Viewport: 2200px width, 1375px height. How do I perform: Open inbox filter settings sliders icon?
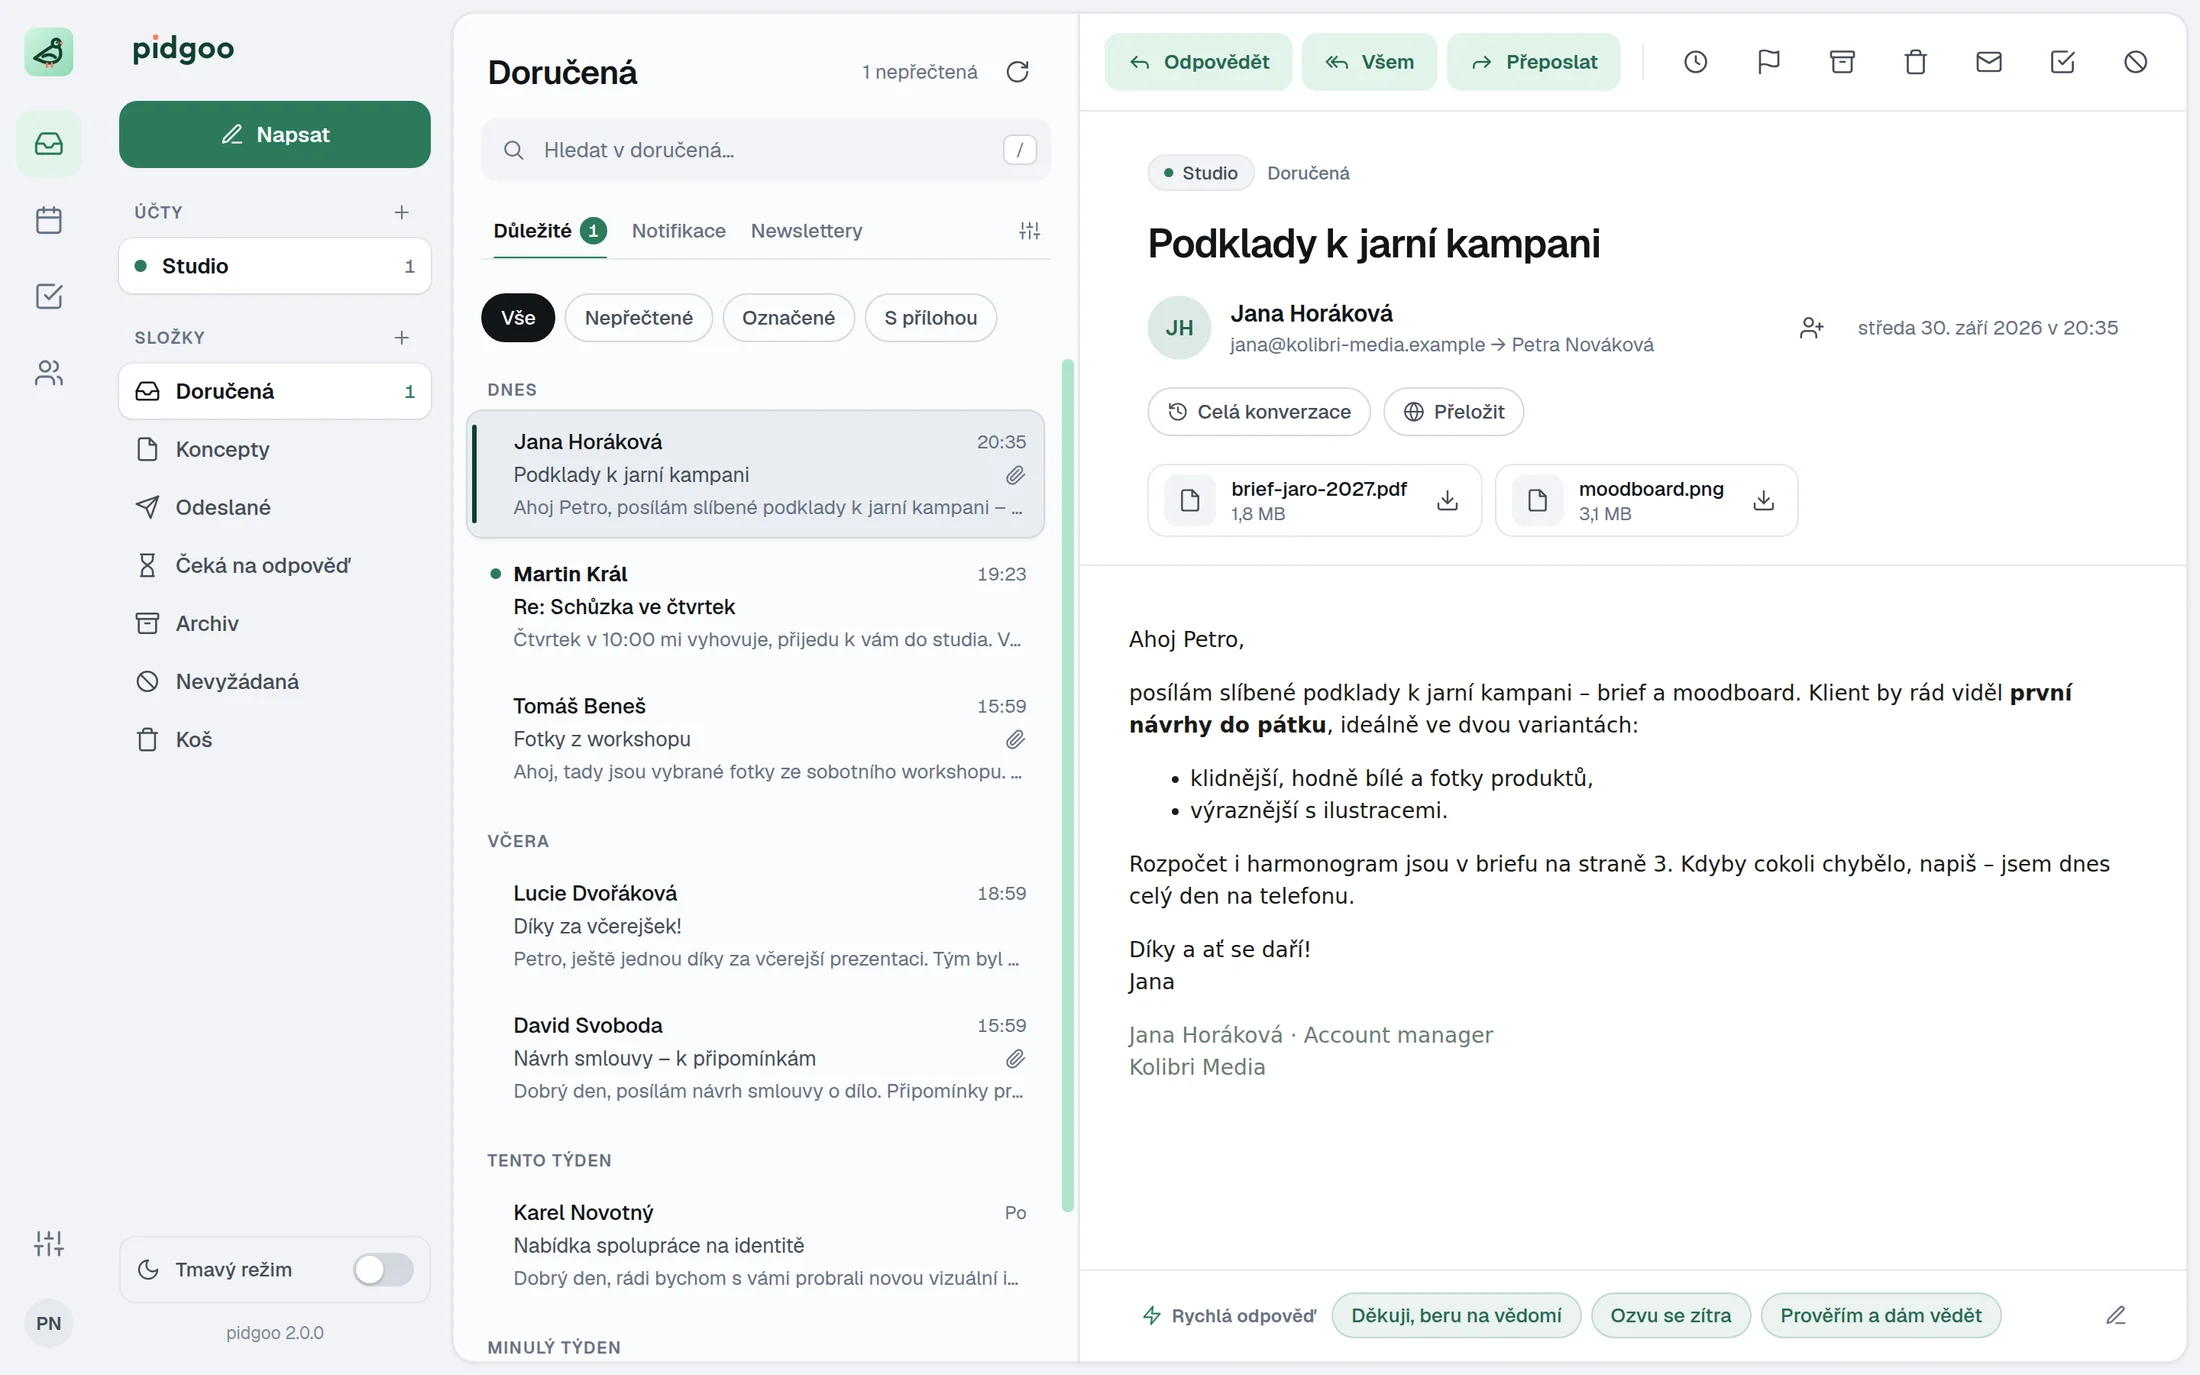tap(1030, 231)
